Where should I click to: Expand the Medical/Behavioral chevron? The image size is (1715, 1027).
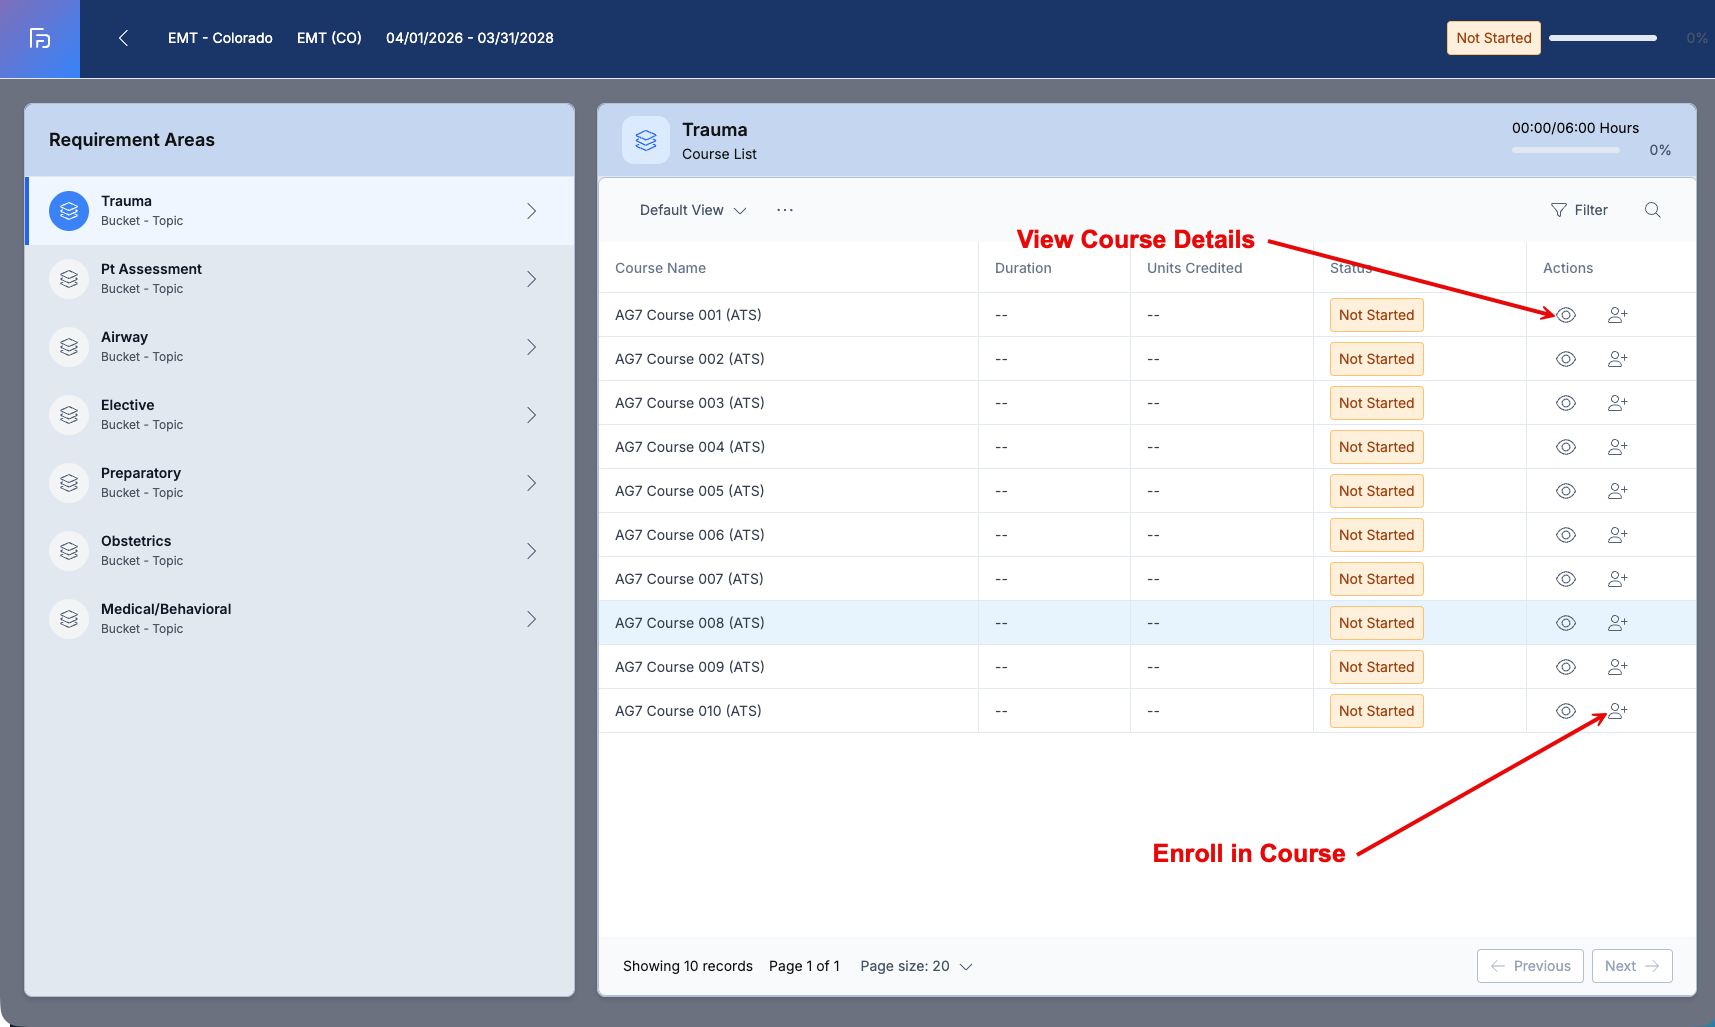pos(531,619)
